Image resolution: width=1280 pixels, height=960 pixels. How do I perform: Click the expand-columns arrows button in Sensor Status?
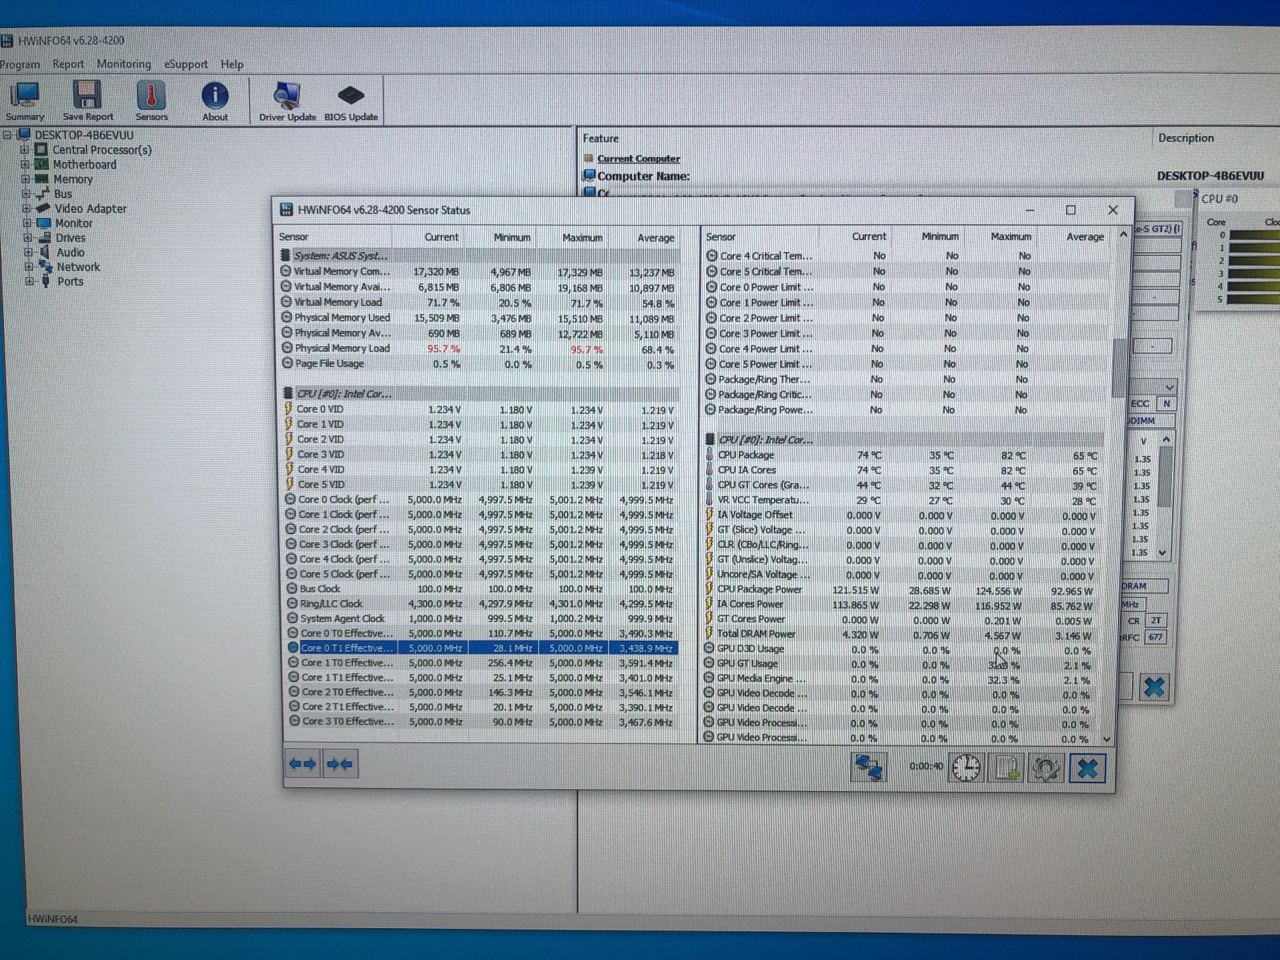[302, 764]
